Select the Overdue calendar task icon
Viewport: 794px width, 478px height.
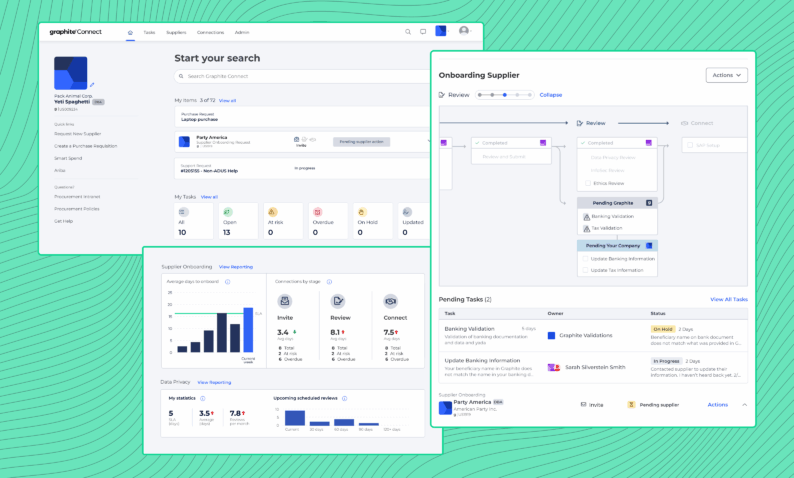point(317,212)
